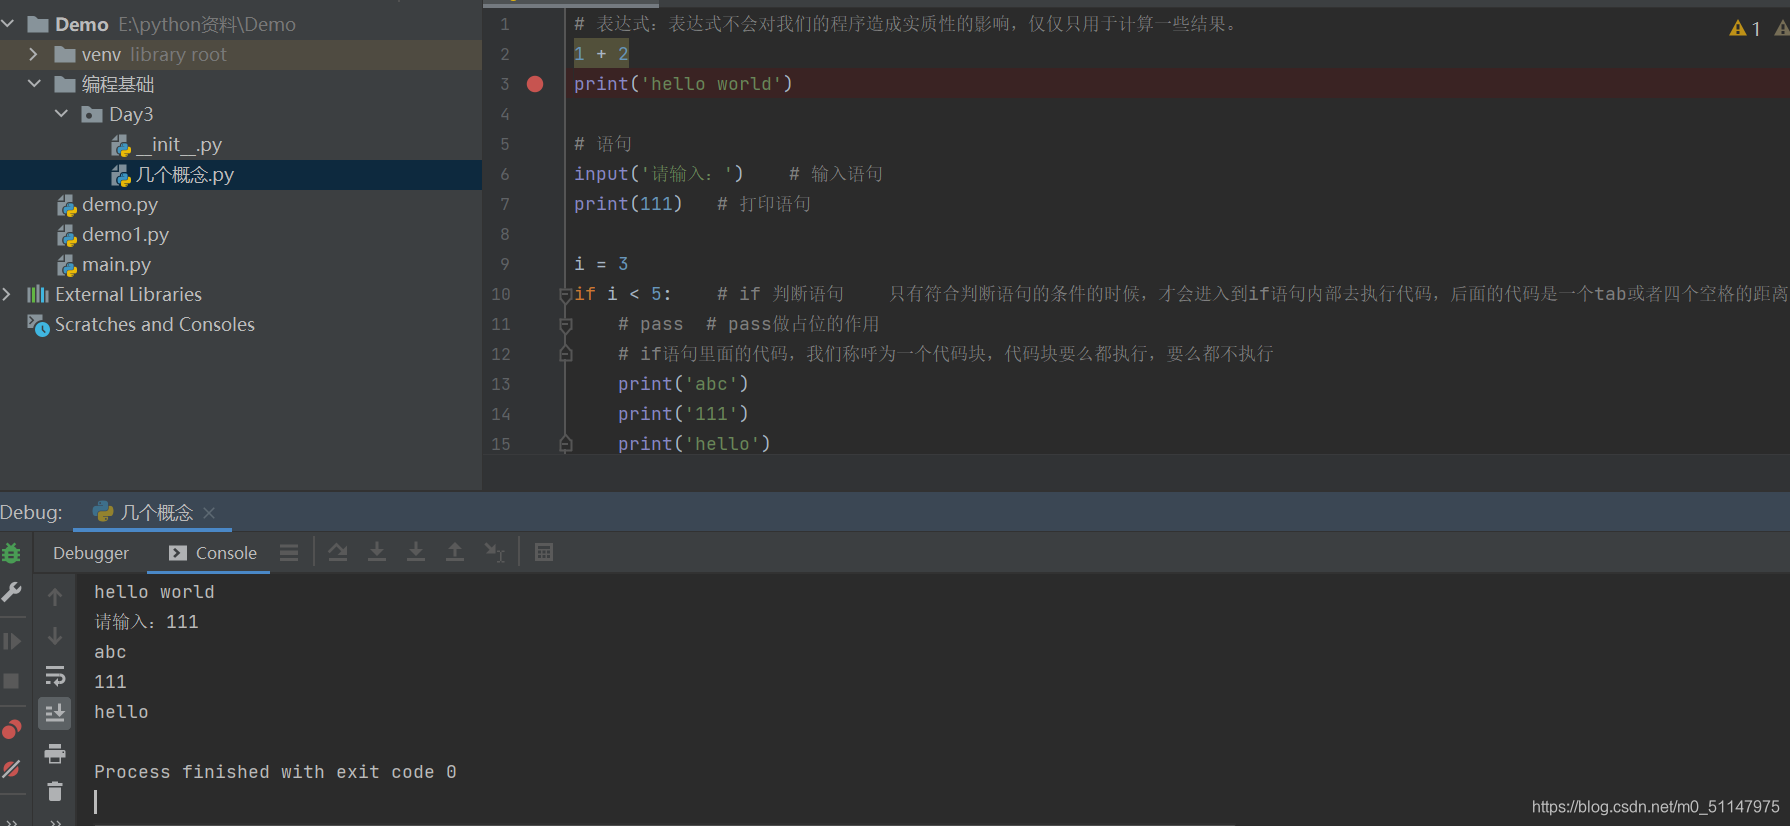Click the Run to Cursor icon

click(494, 552)
